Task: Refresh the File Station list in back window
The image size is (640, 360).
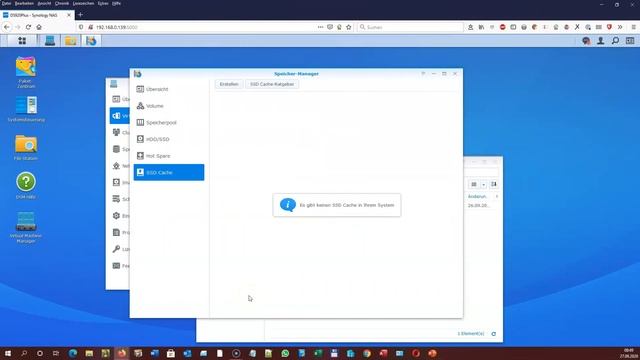Action: tap(493, 334)
